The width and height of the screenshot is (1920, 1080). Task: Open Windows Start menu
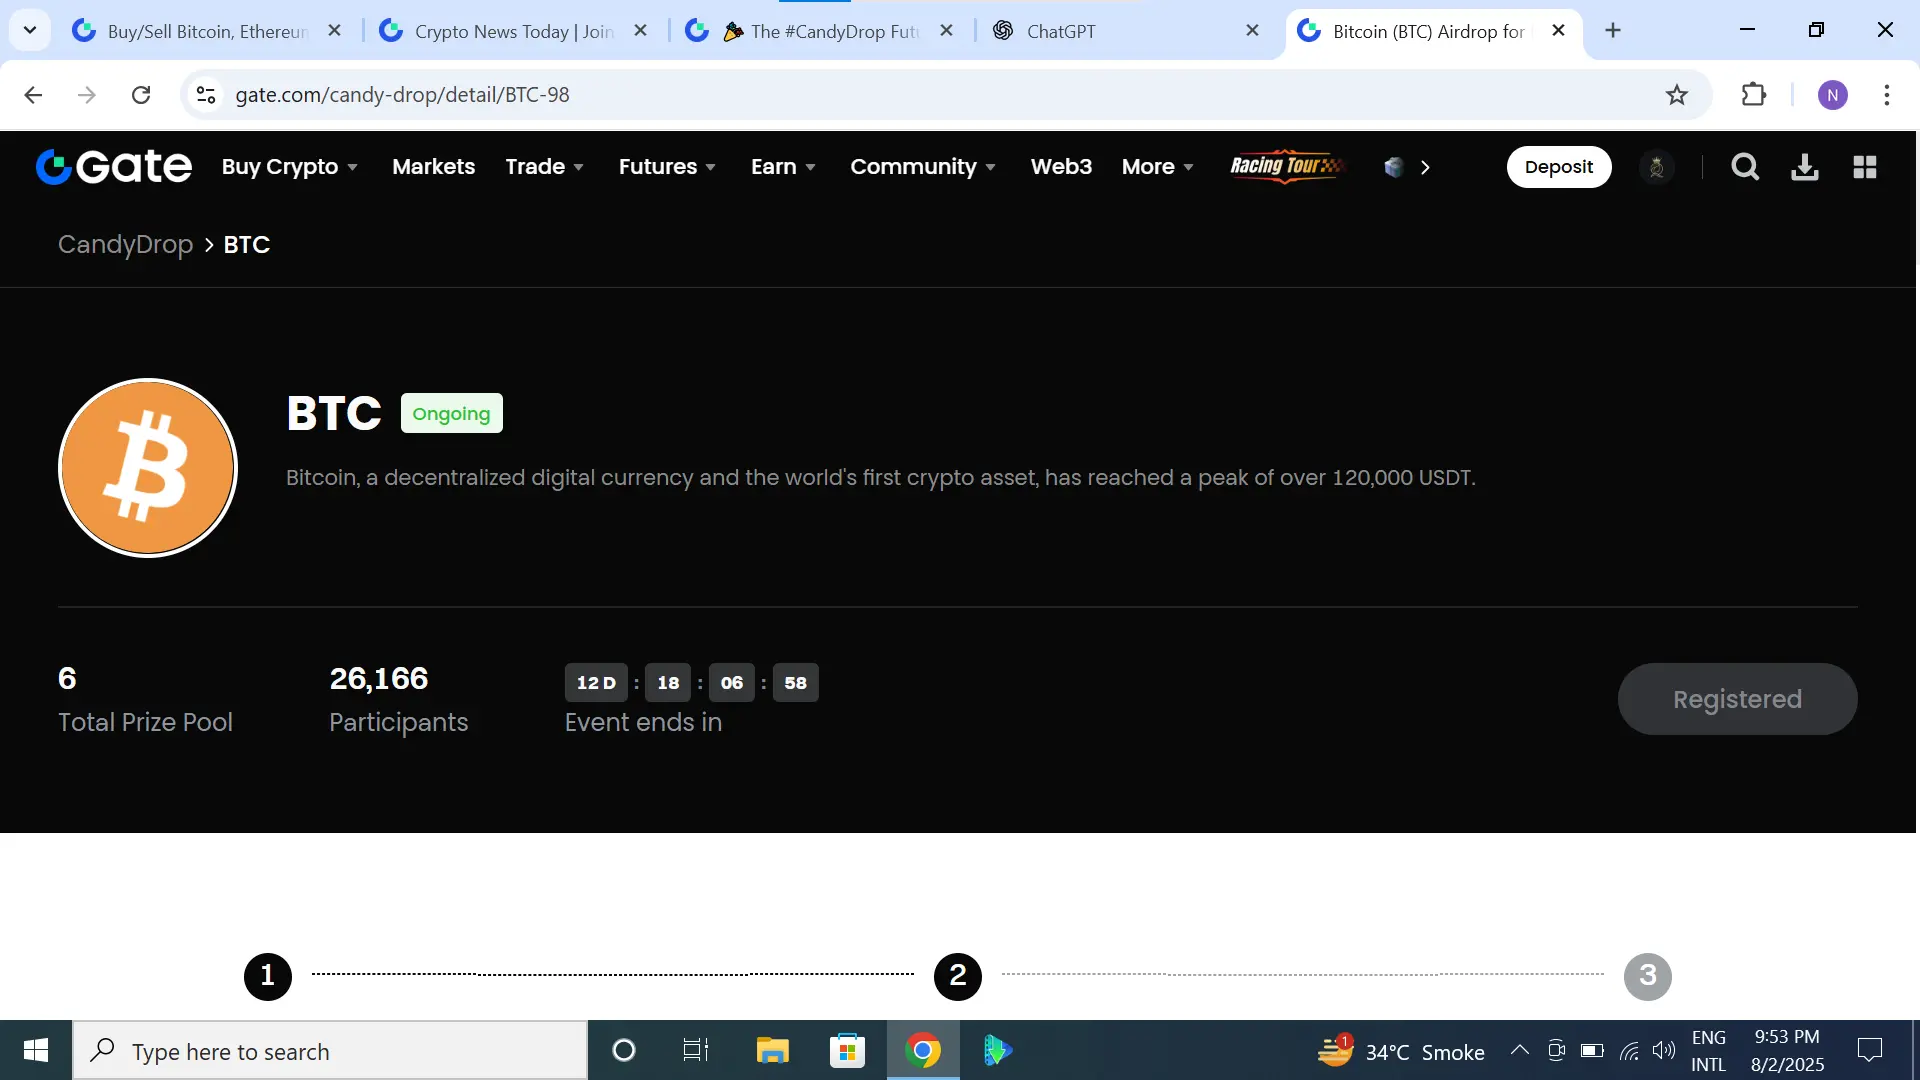(36, 1051)
